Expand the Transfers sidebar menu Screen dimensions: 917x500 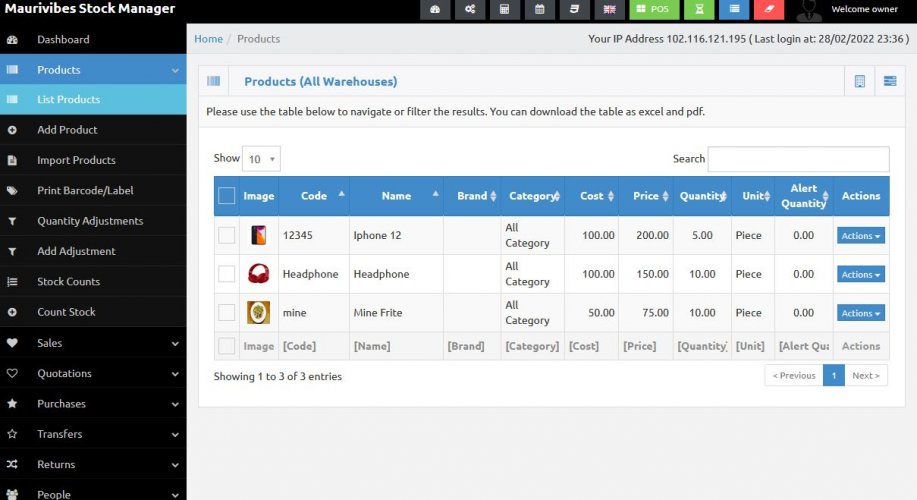[93, 435]
